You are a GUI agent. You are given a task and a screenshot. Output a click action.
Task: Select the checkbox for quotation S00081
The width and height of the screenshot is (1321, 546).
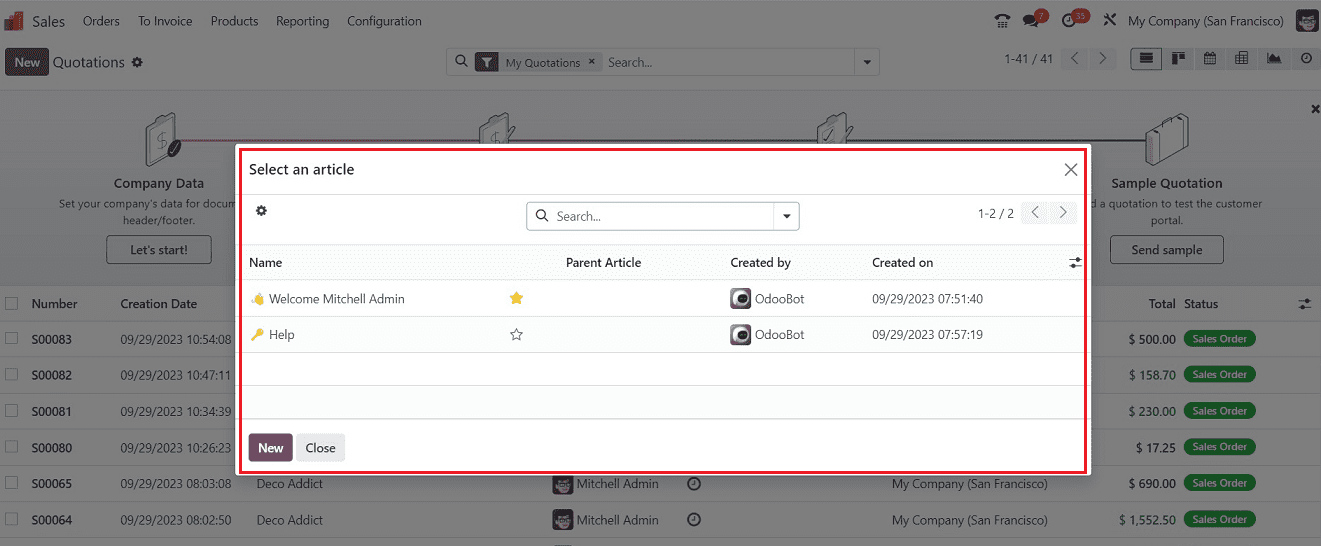(x=12, y=411)
